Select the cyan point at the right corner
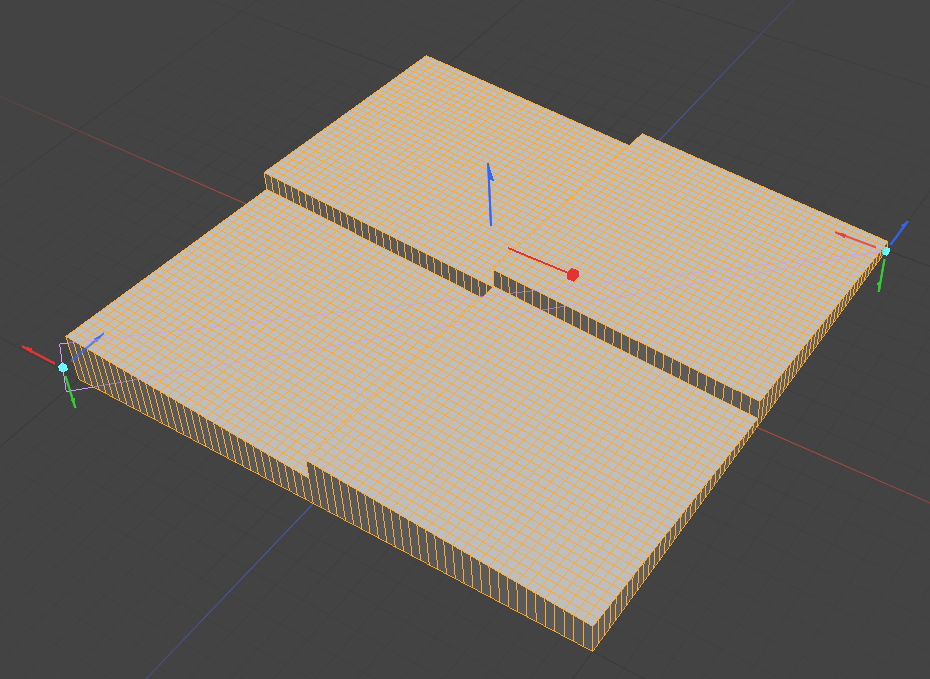This screenshot has height=679, width=930. [x=885, y=251]
